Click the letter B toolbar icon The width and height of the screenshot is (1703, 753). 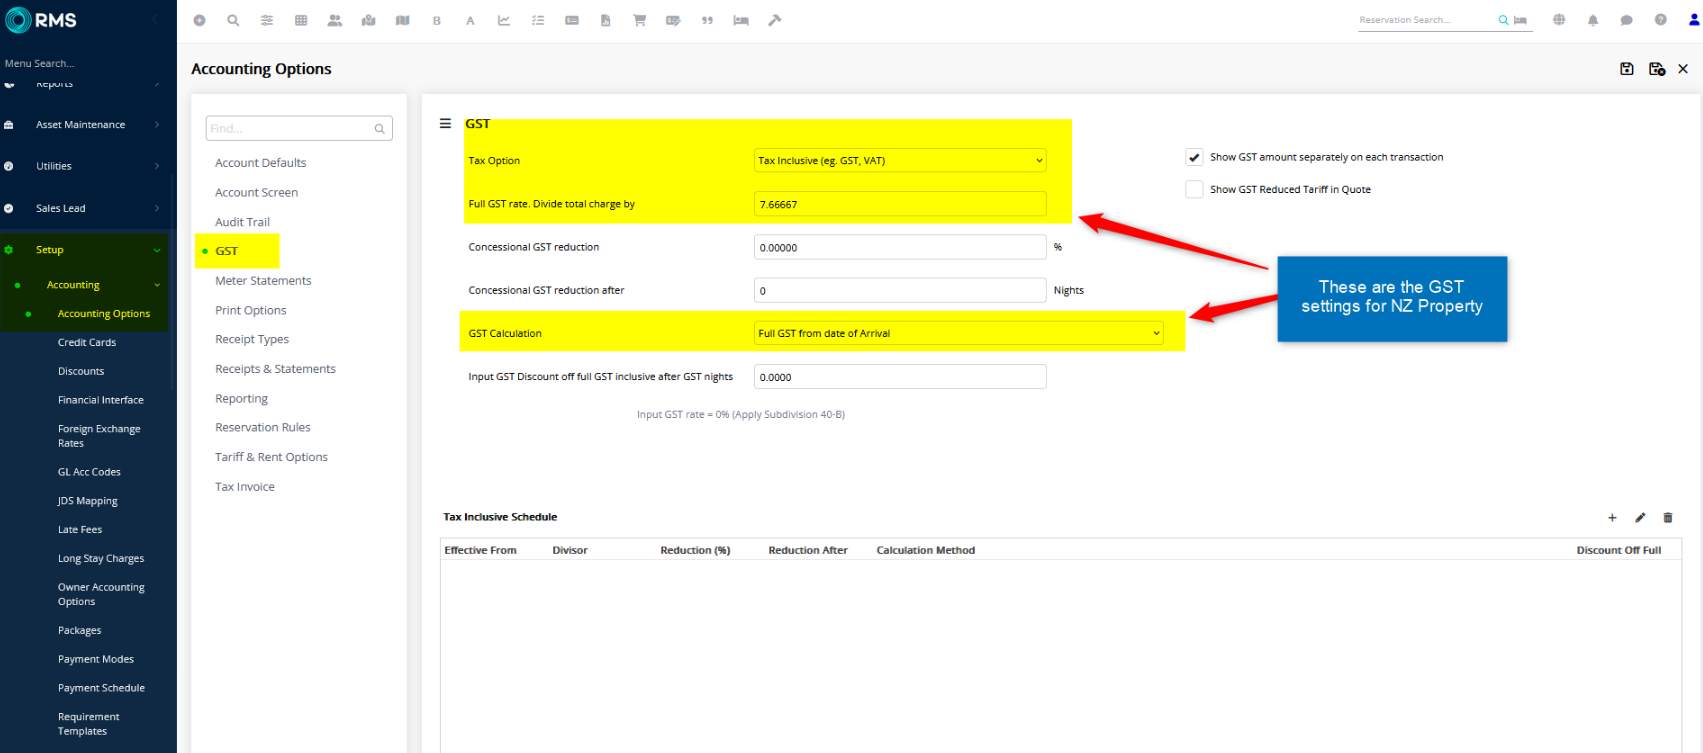pyautogui.click(x=437, y=21)
